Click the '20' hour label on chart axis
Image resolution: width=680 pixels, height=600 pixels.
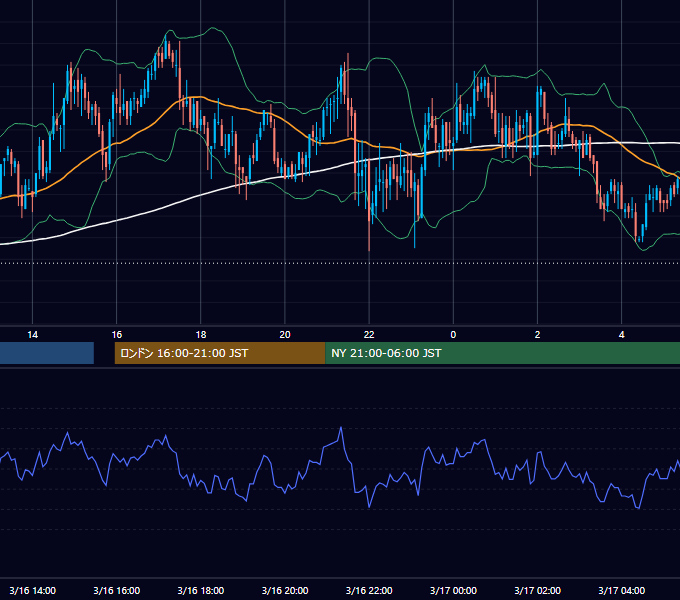click(285, 335)
